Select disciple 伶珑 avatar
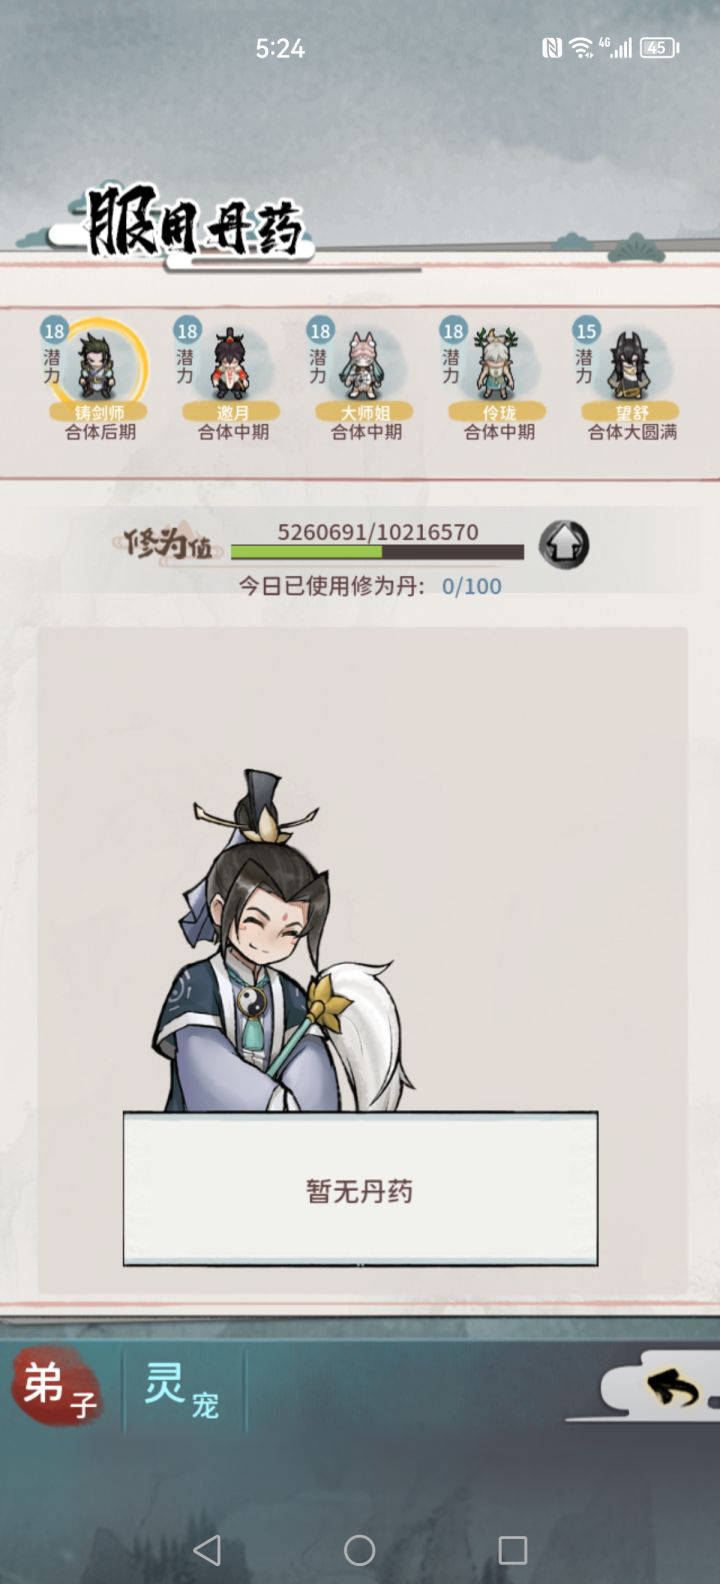This screenshot has width=720, height=1584. 497,364
